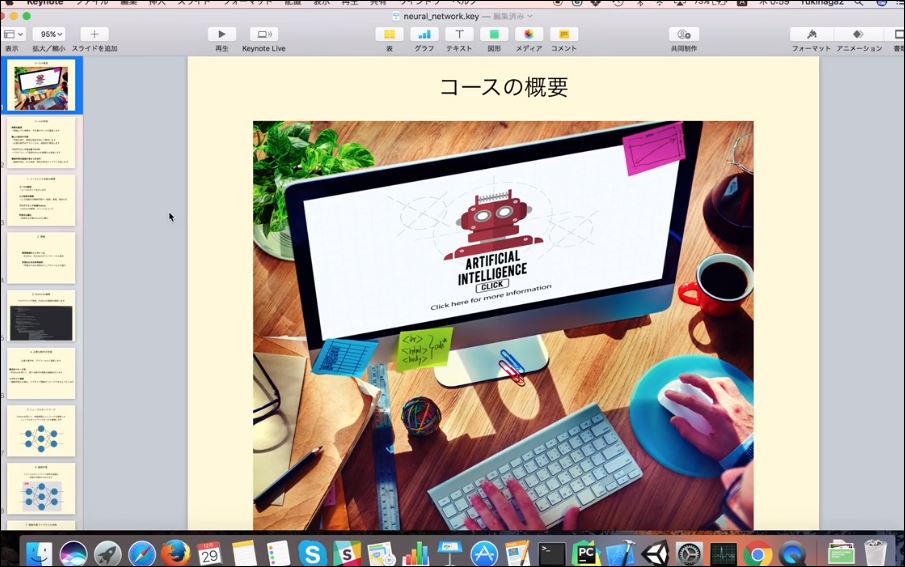Click the neural_network.key document title
Image resolution: width=905 pixels, height=567 pixels.
pos(441,16)
